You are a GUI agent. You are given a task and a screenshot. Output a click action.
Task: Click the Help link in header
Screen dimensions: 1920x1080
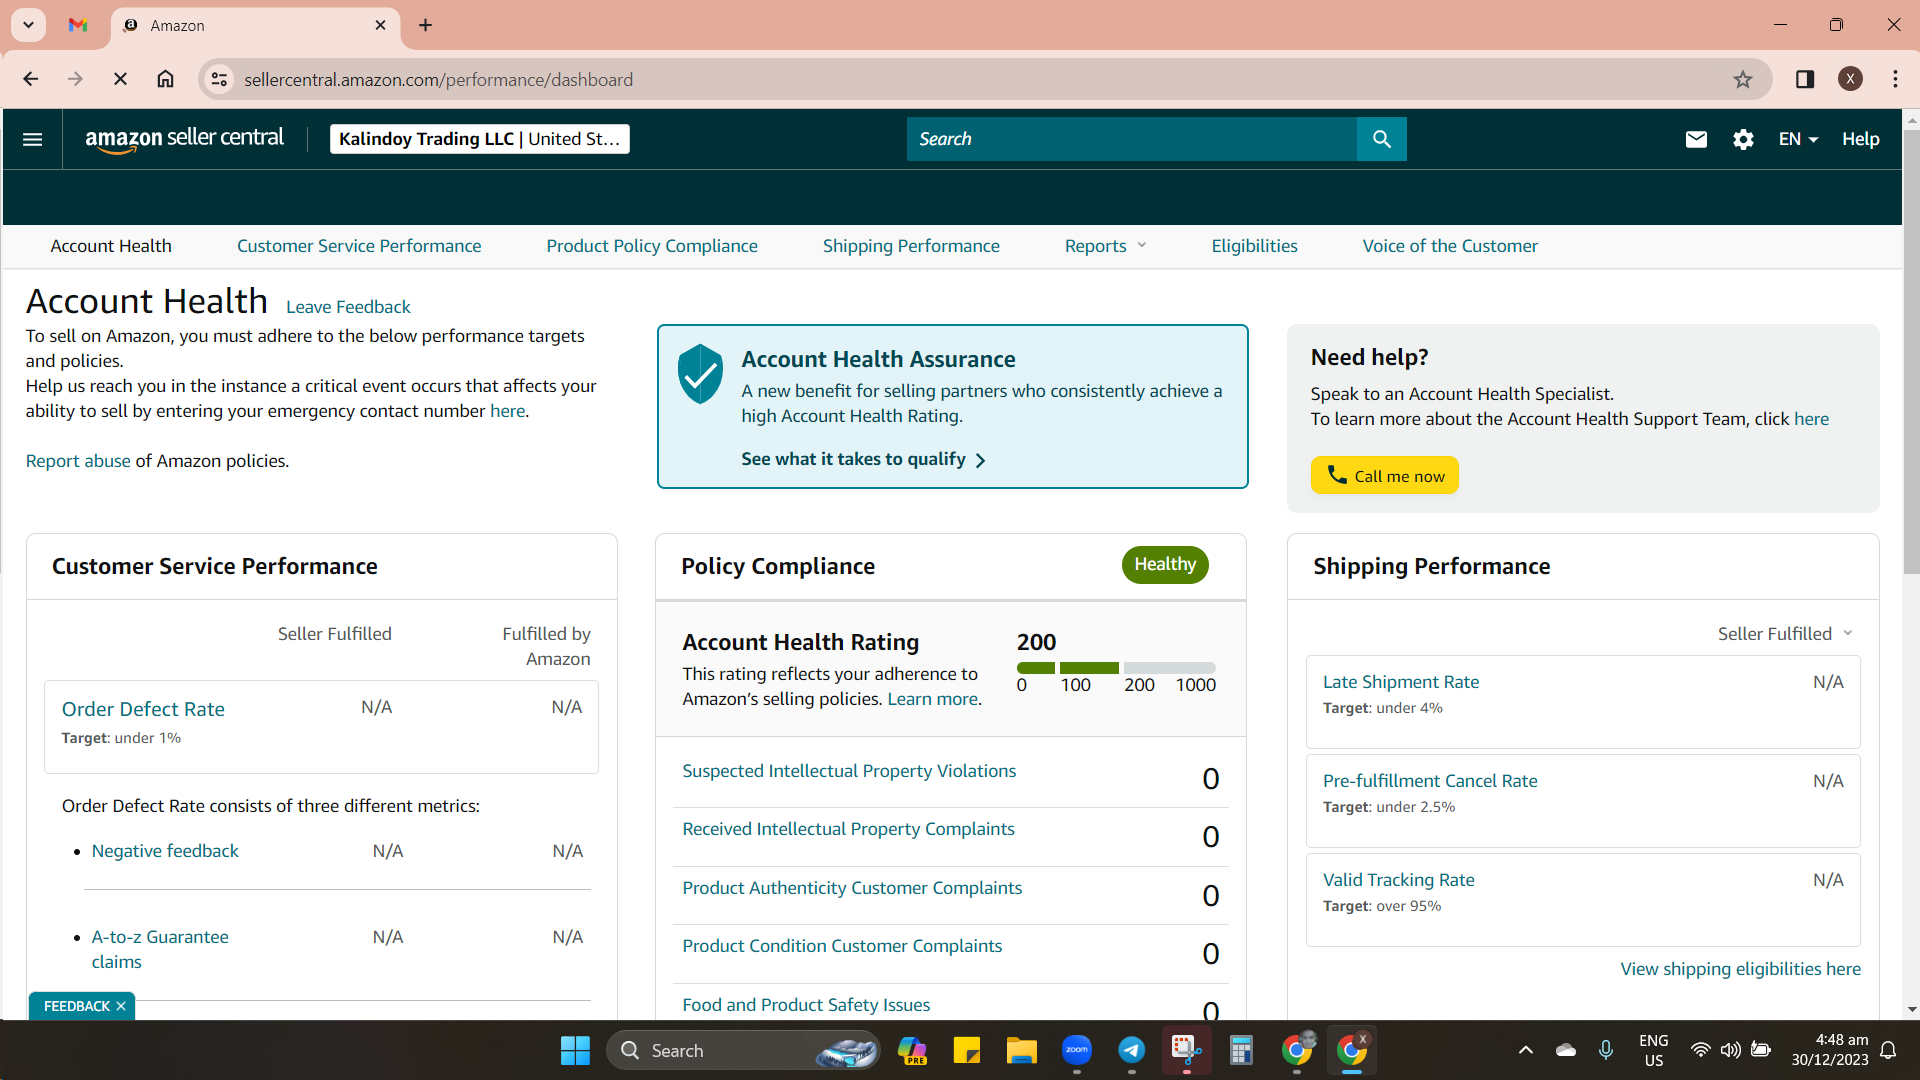pyautogui.click(x=1860, y=139)
